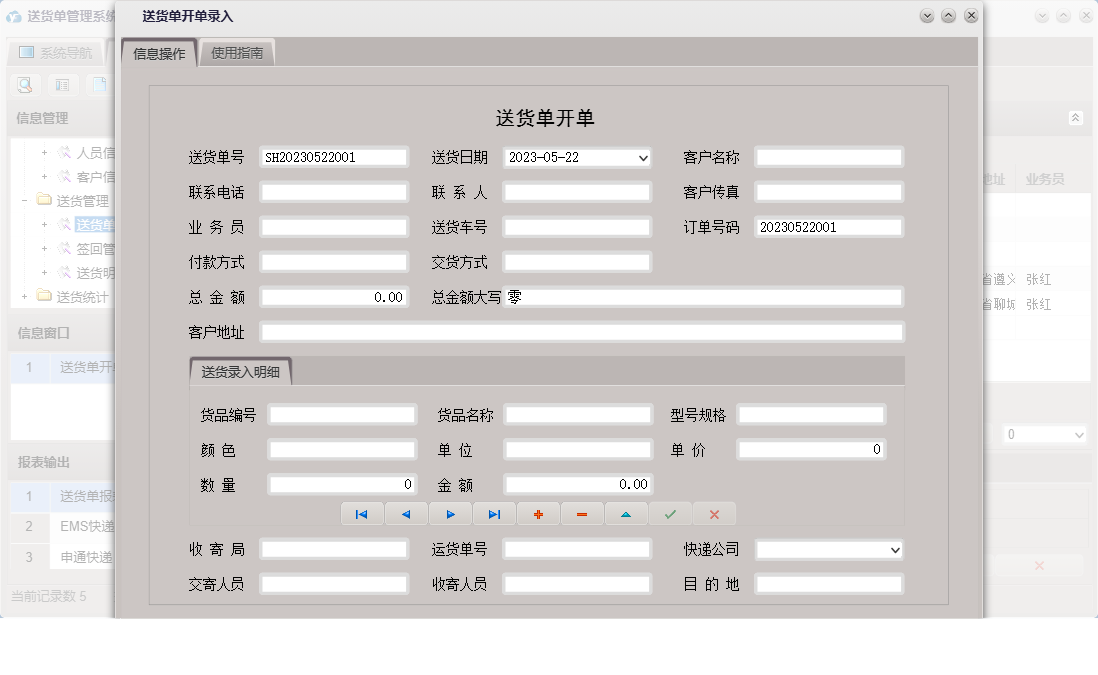This screenshot has height=675, width=1098.
Task: Go to the next record with arrow icon
Action: pyautogui.click(x=450, y=513)
